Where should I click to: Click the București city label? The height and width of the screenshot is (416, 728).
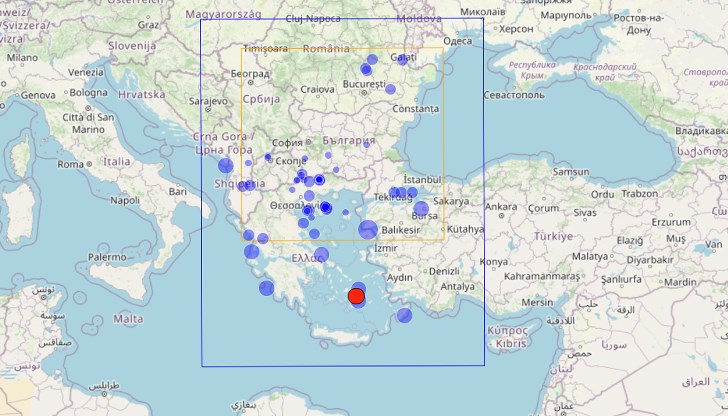(x=363, y=85)
